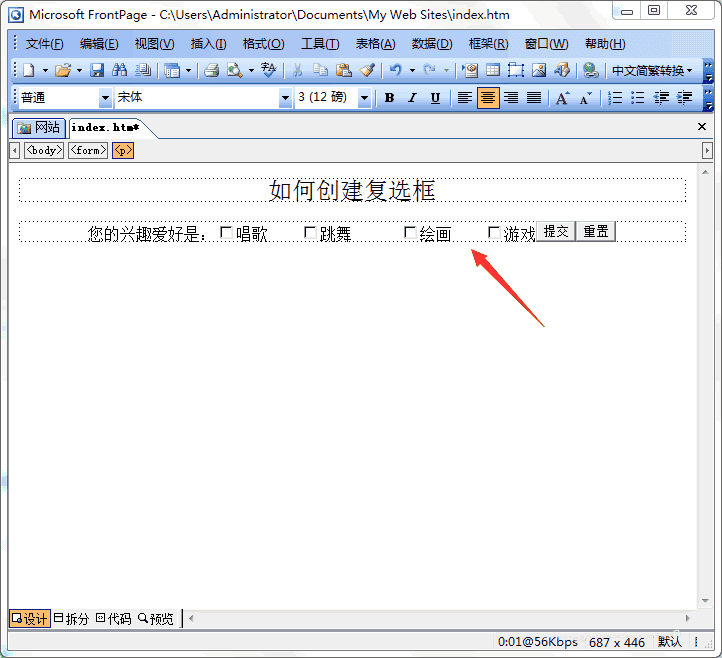This screenshot has width=722, height=658.
Task: Click the Insert table icon
Action: (493, 70)
